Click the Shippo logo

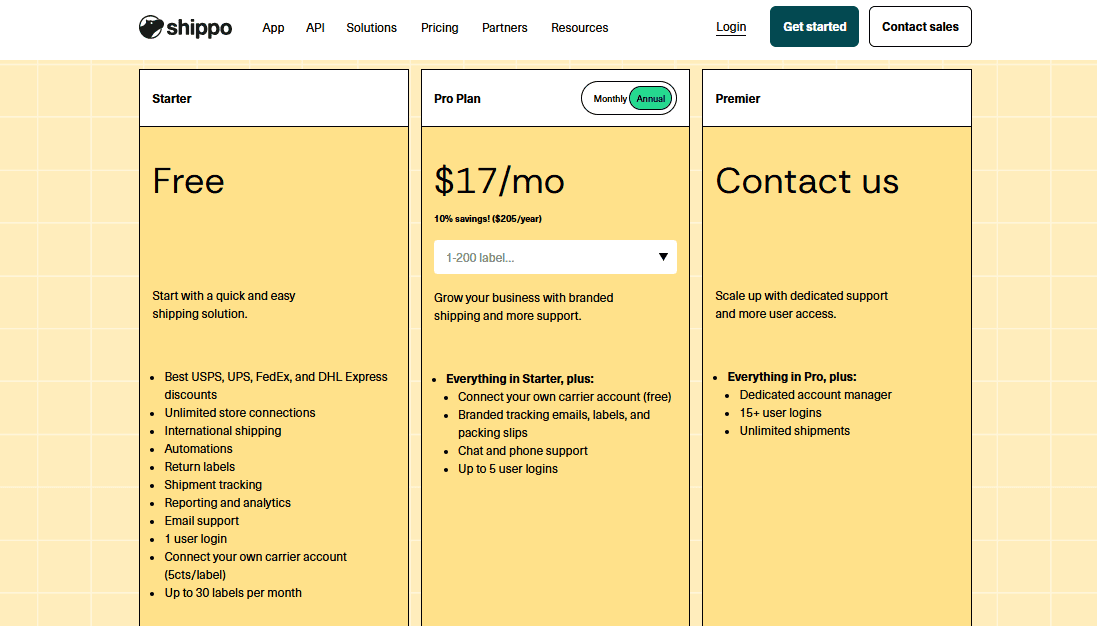(x=185, y=27)
